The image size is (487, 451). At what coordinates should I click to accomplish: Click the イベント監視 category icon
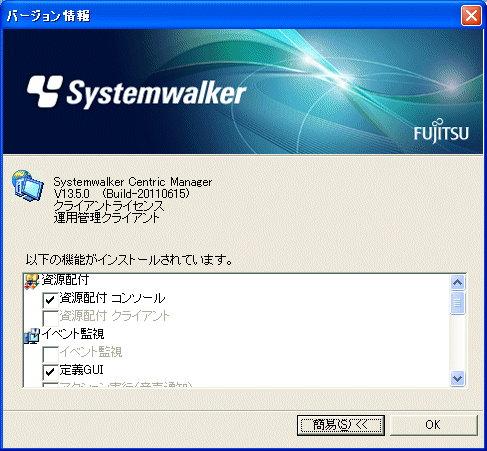point(32,335)
